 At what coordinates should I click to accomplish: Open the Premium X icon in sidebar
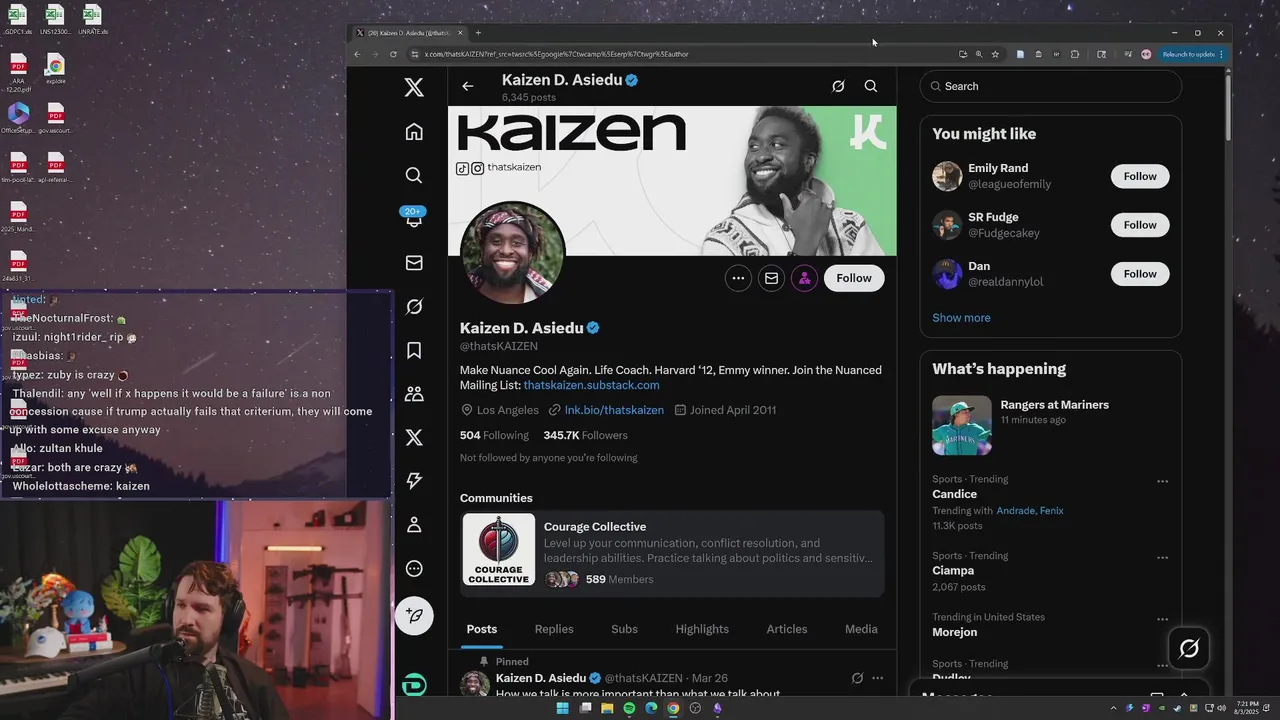(414, 437)
